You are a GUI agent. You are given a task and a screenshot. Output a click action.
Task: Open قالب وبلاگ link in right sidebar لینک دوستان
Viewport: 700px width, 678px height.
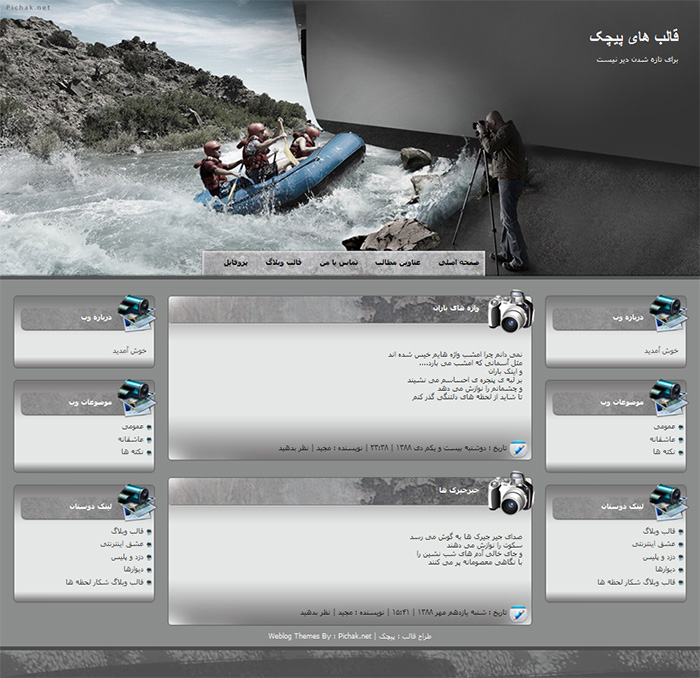click(659, 532)
